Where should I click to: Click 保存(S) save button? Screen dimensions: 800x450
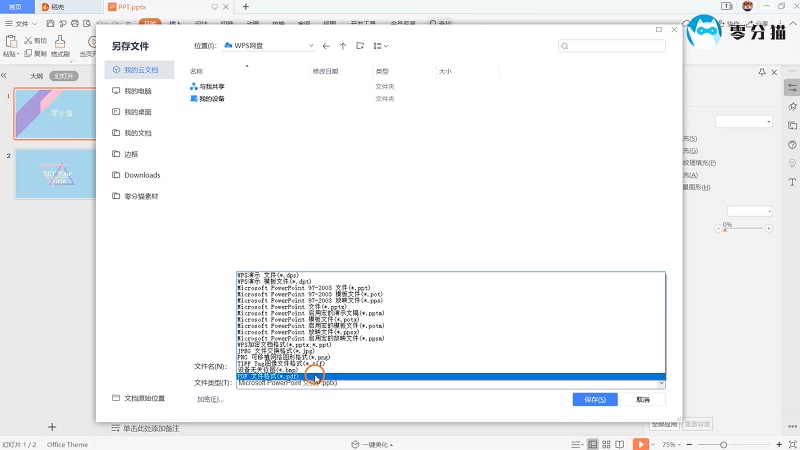[595, 399]
